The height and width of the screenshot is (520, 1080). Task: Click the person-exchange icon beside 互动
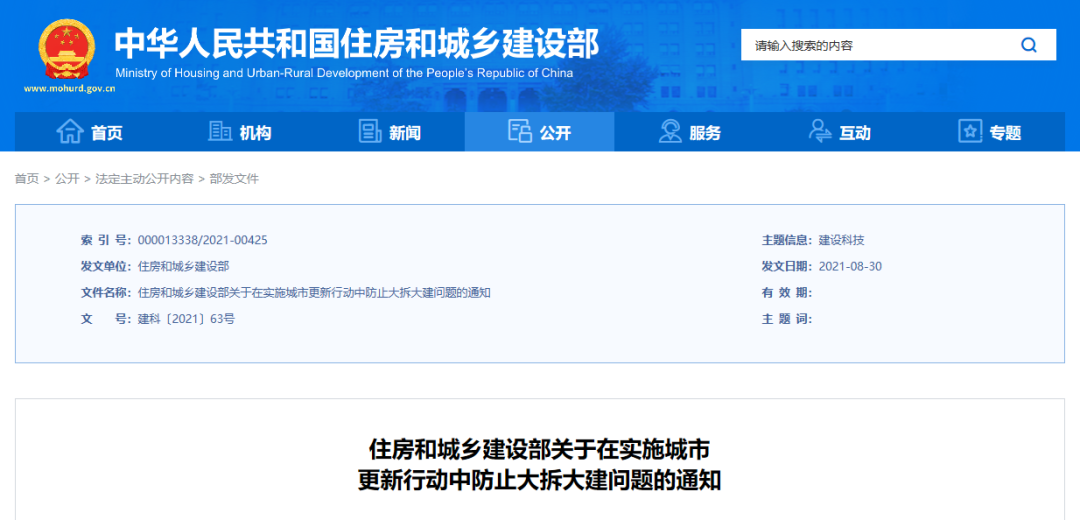(820, 132)
